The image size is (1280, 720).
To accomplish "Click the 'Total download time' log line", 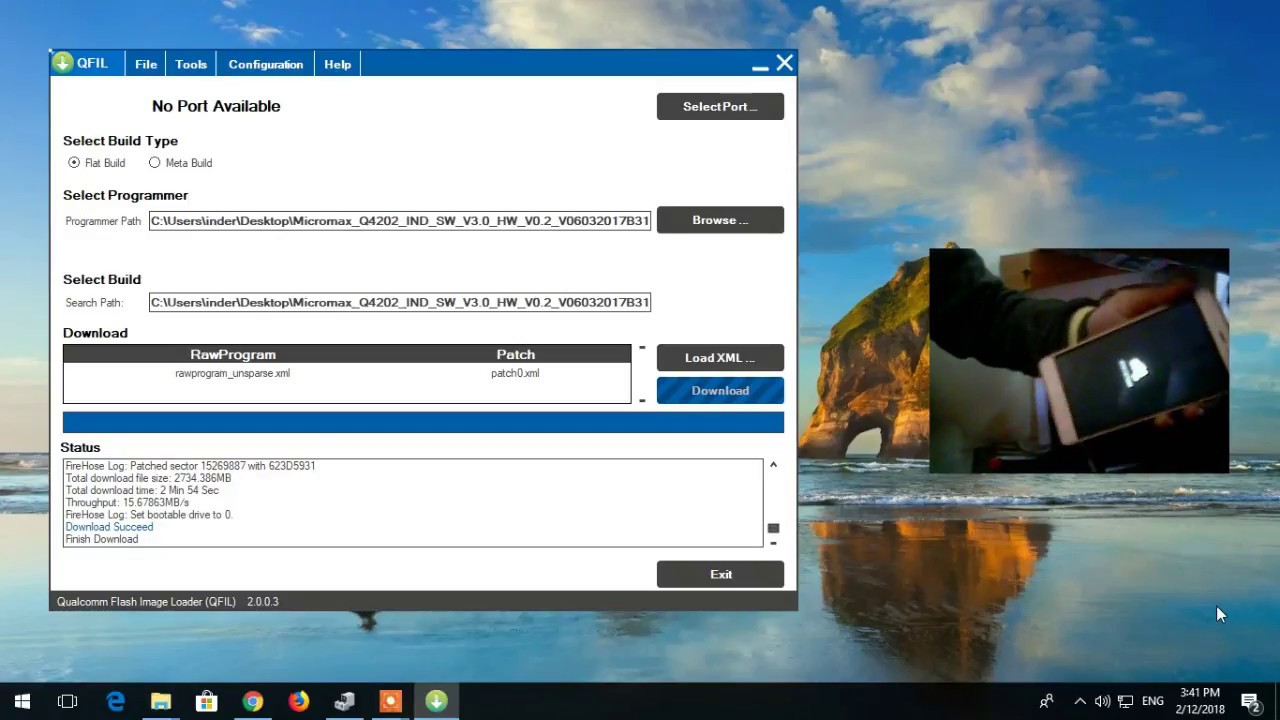I will click(x=142, y=490).
